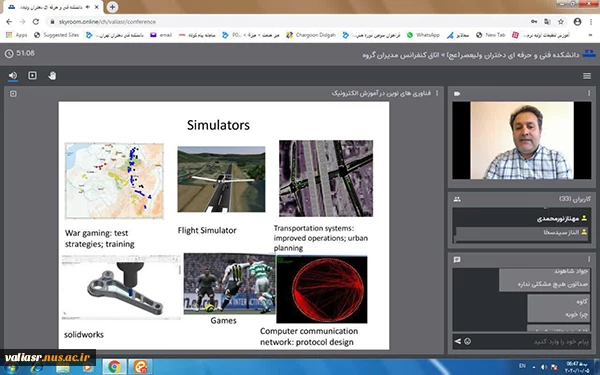Mute the speaker audio icon
The image size is (600, 375).
pyautogui.click(x=13, y=75)
